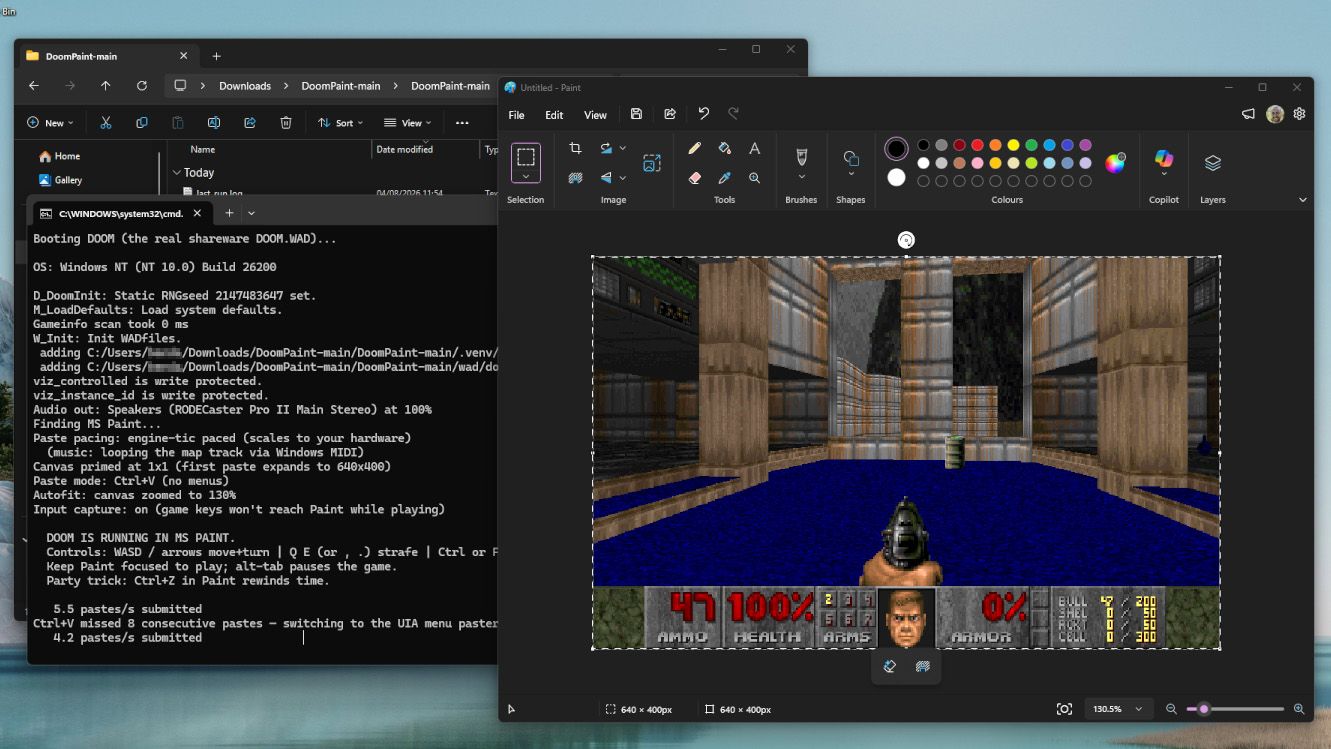This screenshot has width=1331, height=749.
Task: Open the View menu in Paint
Action: pyautogui.click(x=595, y=115)
